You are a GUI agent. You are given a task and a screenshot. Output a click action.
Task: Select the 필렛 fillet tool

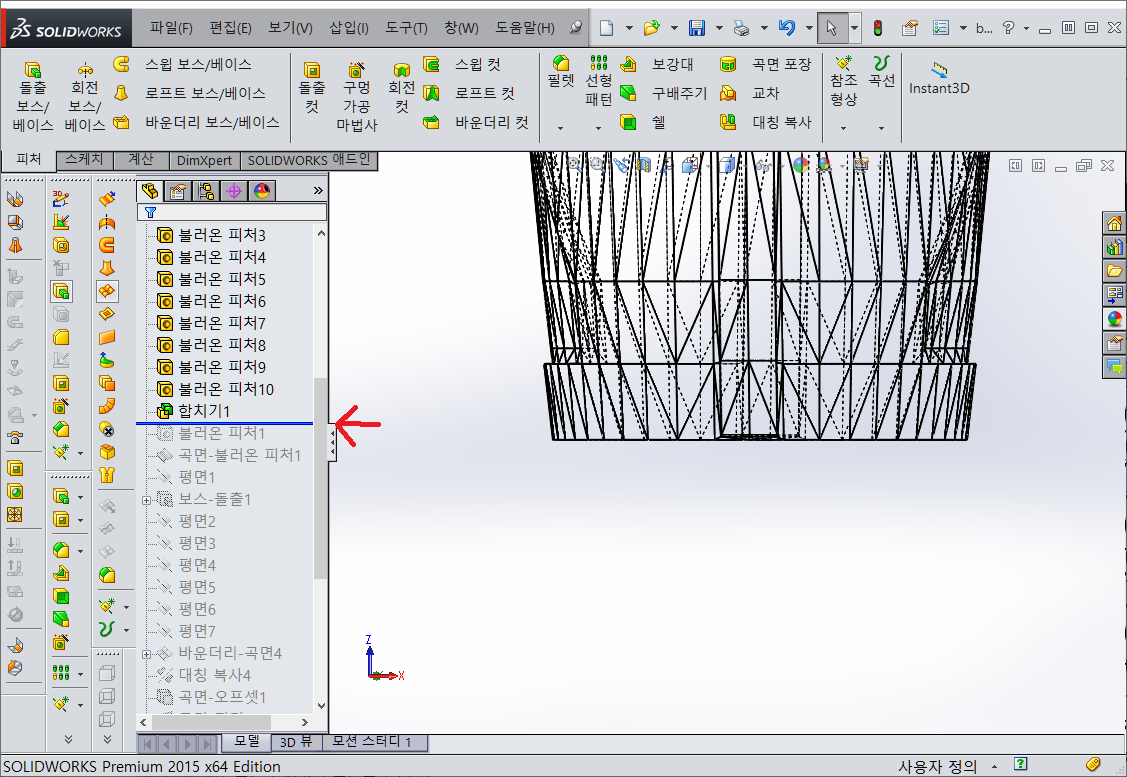point(561,71)
